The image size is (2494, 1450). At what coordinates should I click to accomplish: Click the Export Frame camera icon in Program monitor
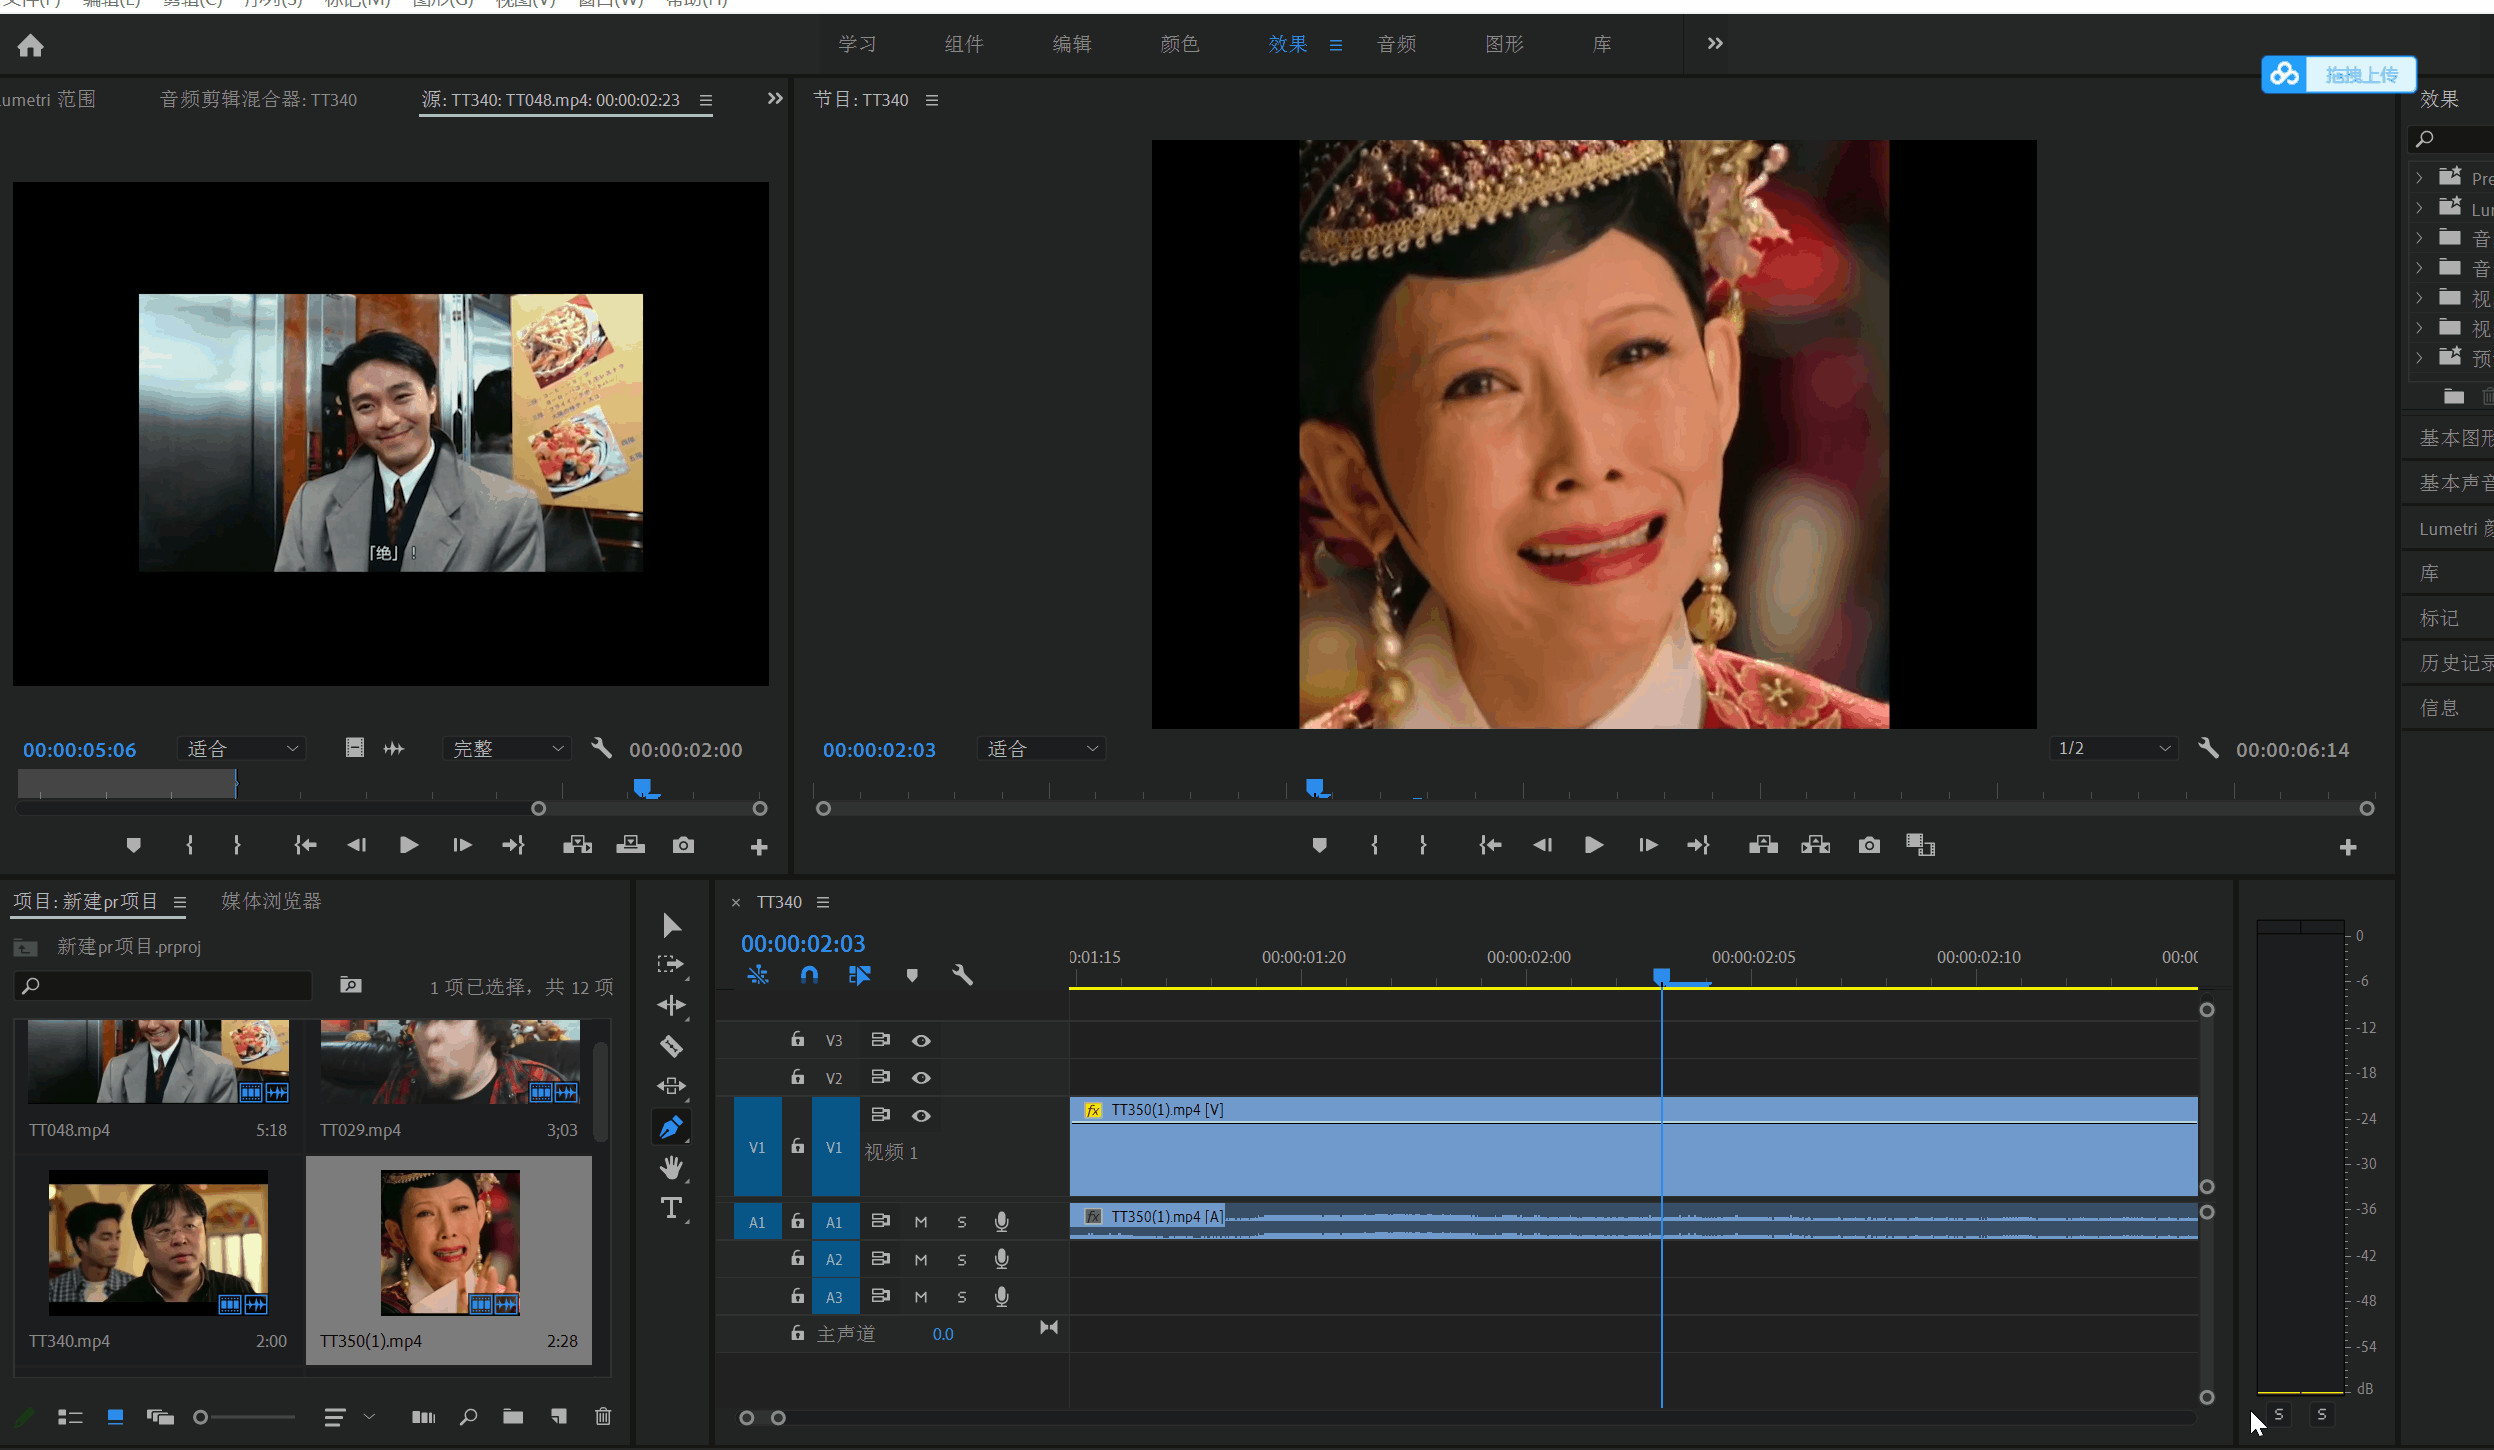[1868, 845]
